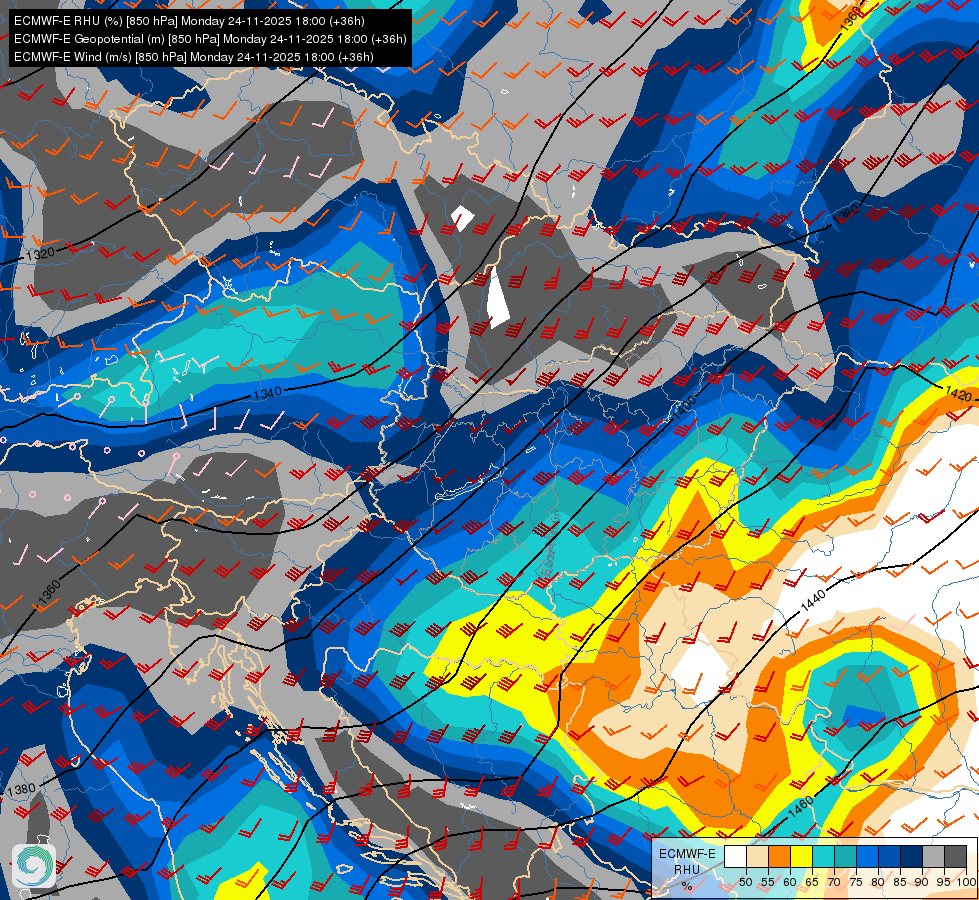Click the legend tick value 95

click(x=944, y=883)
